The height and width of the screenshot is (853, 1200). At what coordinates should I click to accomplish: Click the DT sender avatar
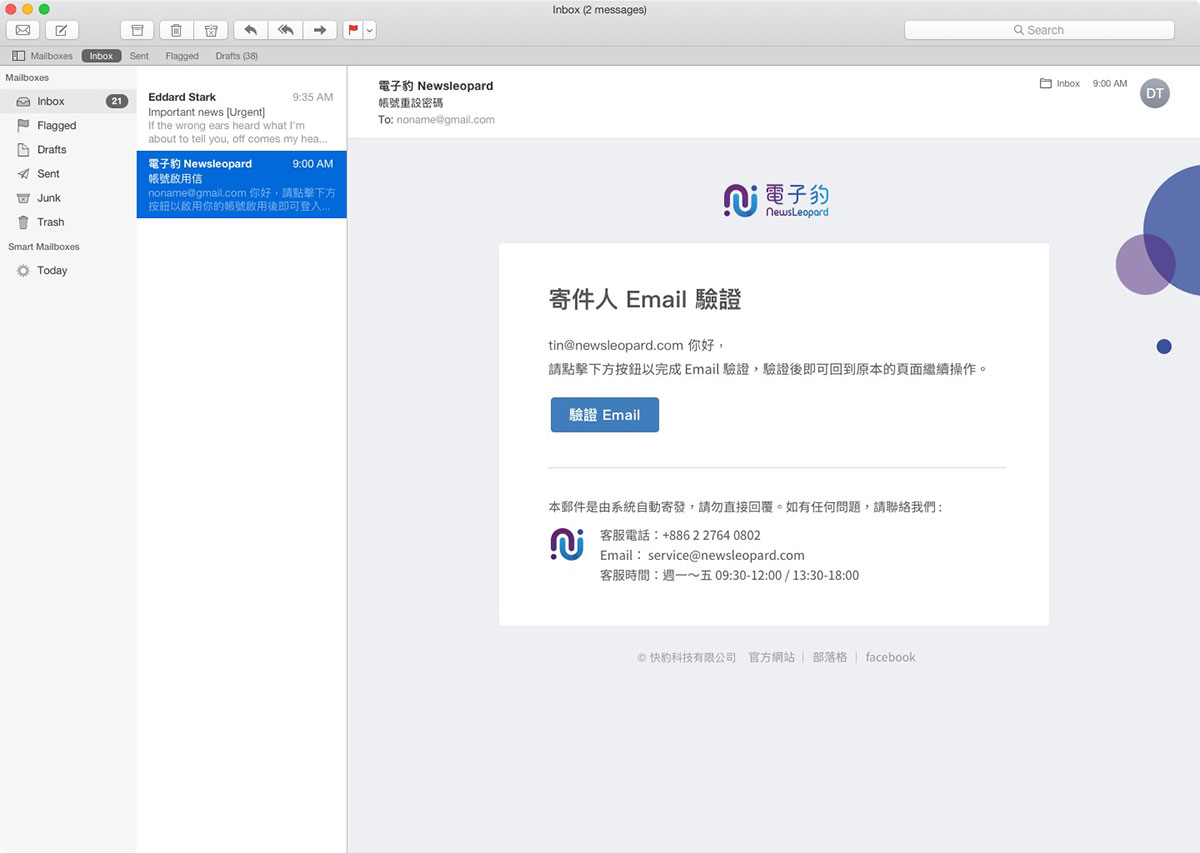[x=1155, y=93]
